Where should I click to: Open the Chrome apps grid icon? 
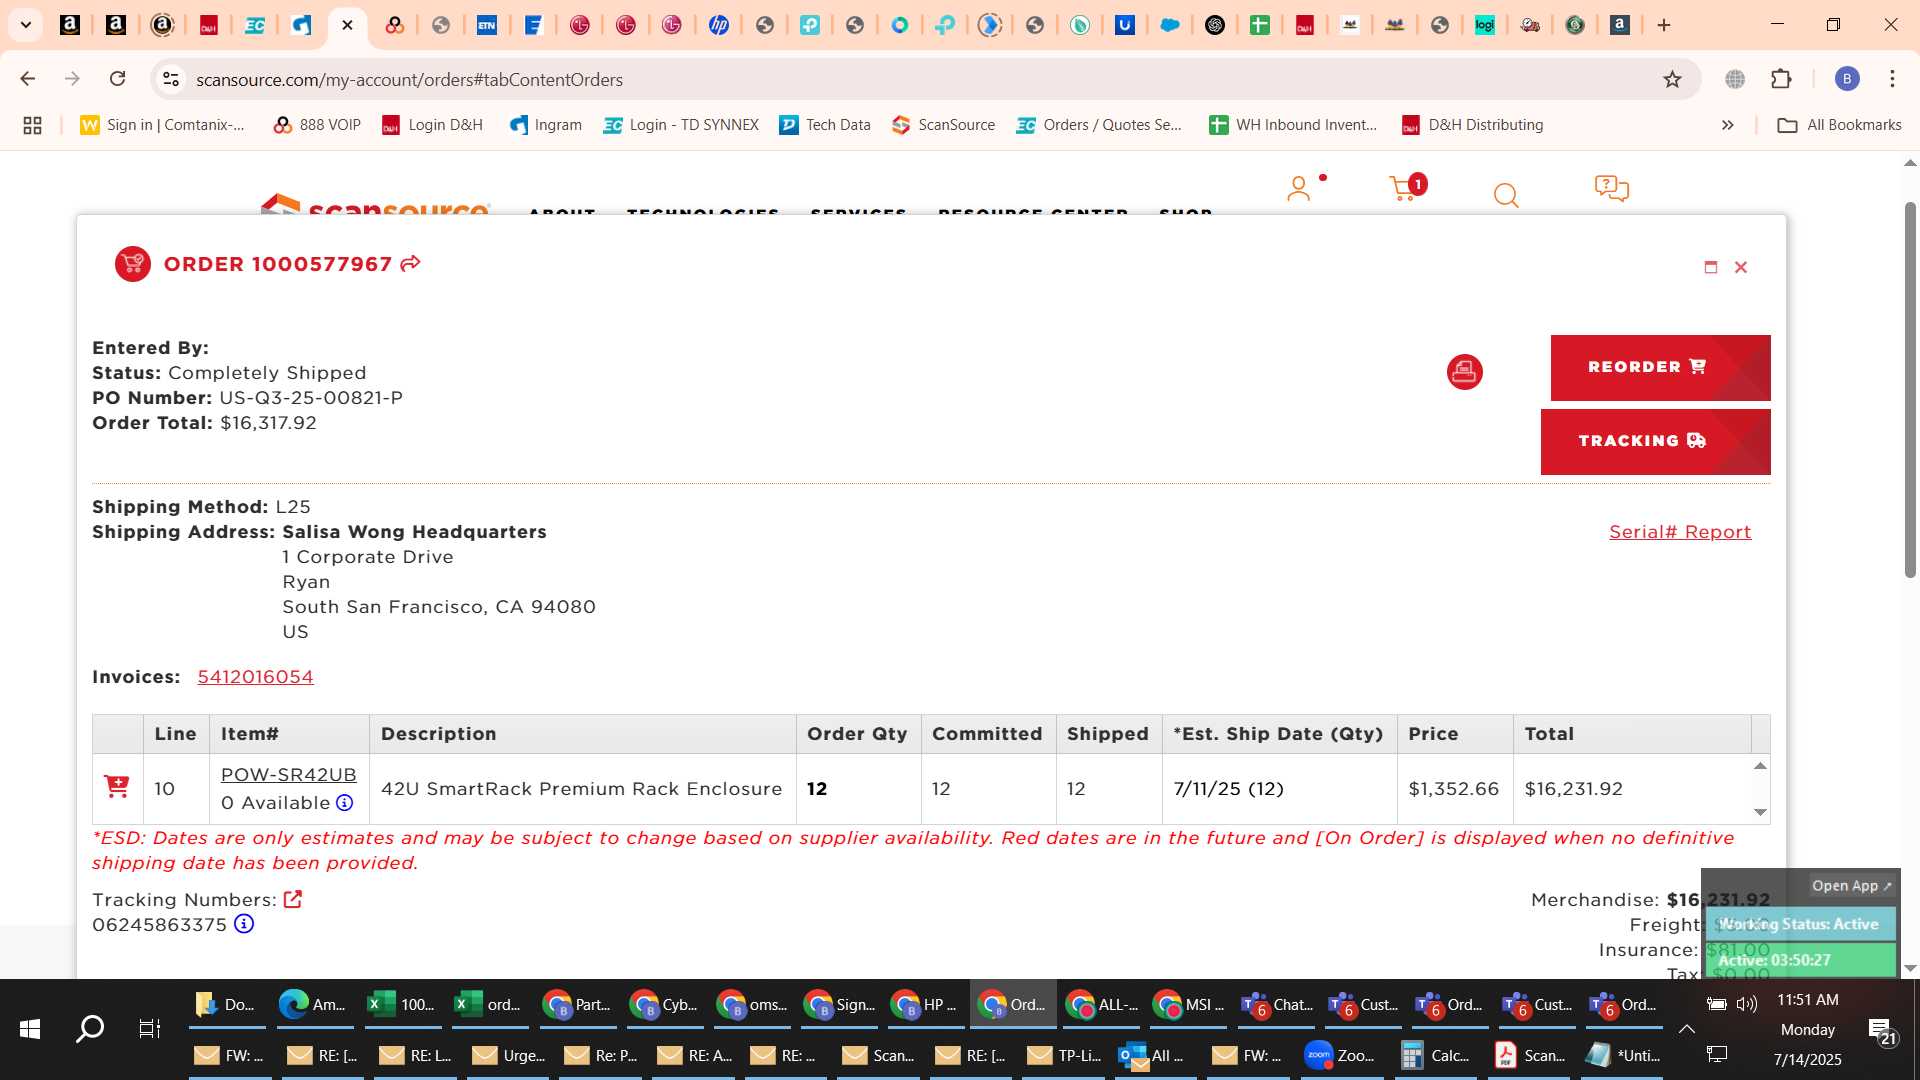(32, 125)
